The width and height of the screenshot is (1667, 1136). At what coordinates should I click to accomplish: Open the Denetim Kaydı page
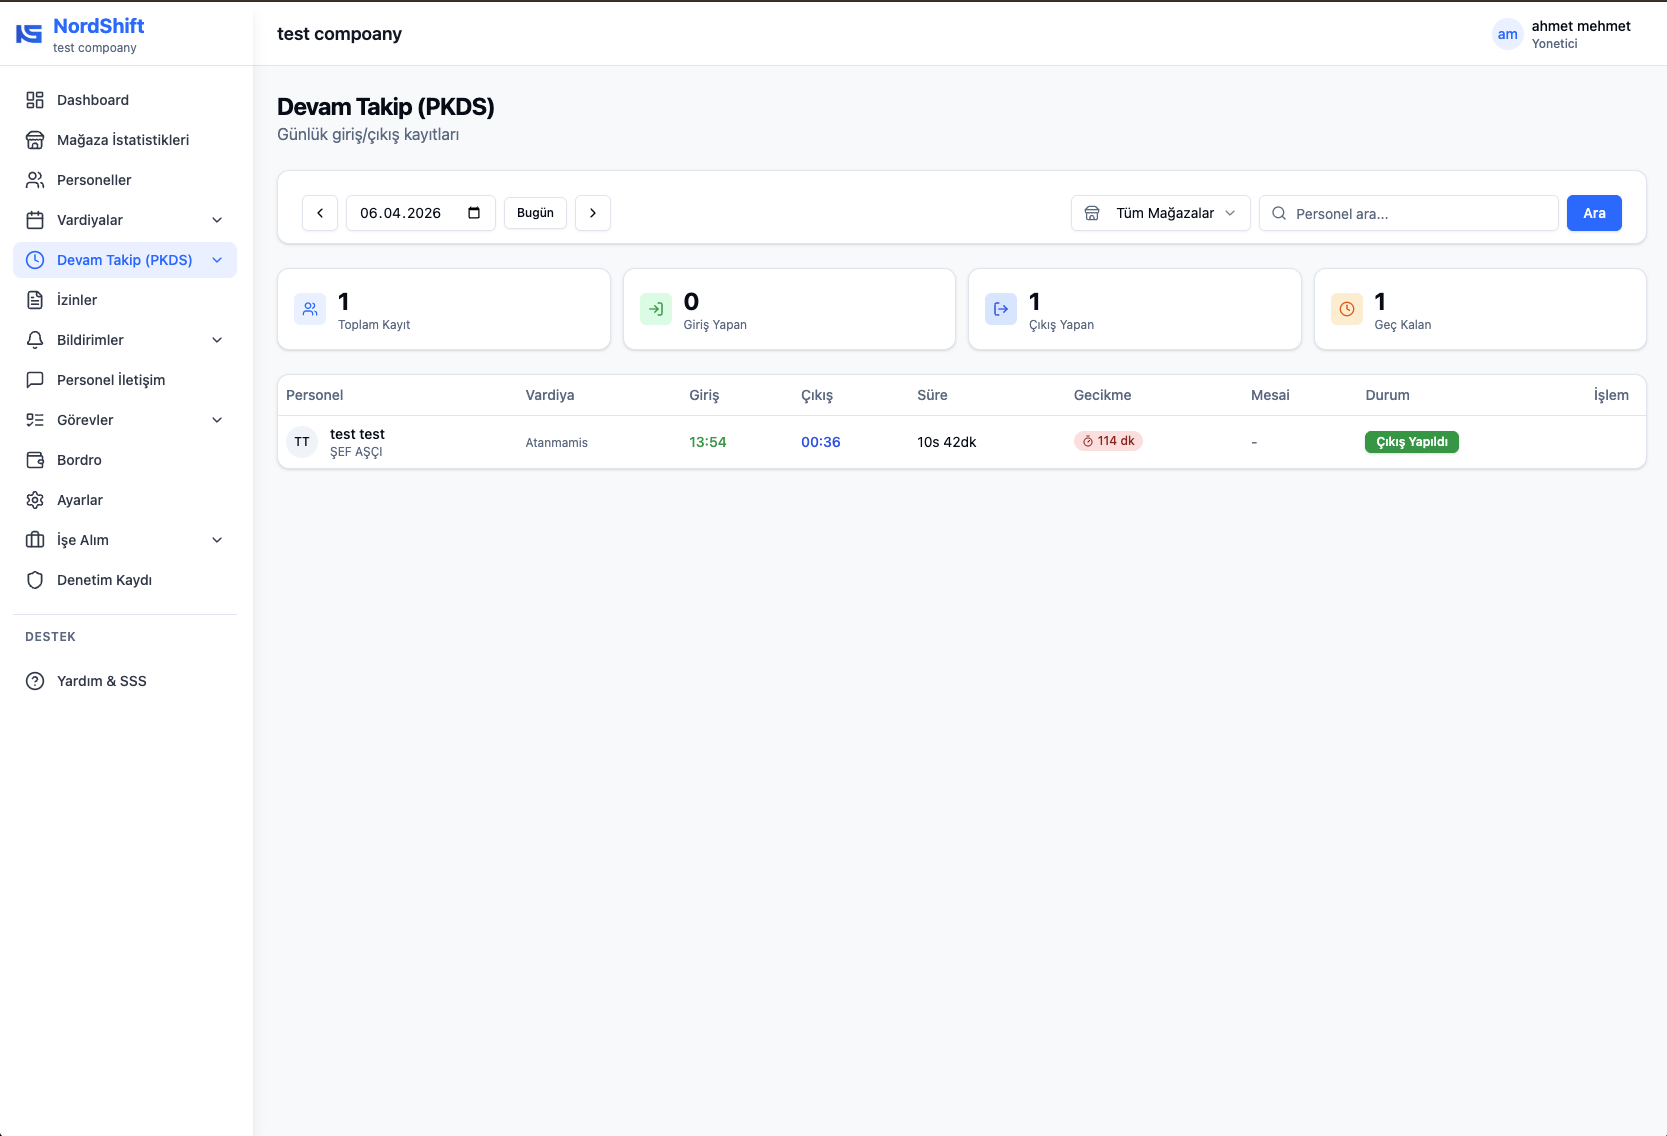coord(104,580)
